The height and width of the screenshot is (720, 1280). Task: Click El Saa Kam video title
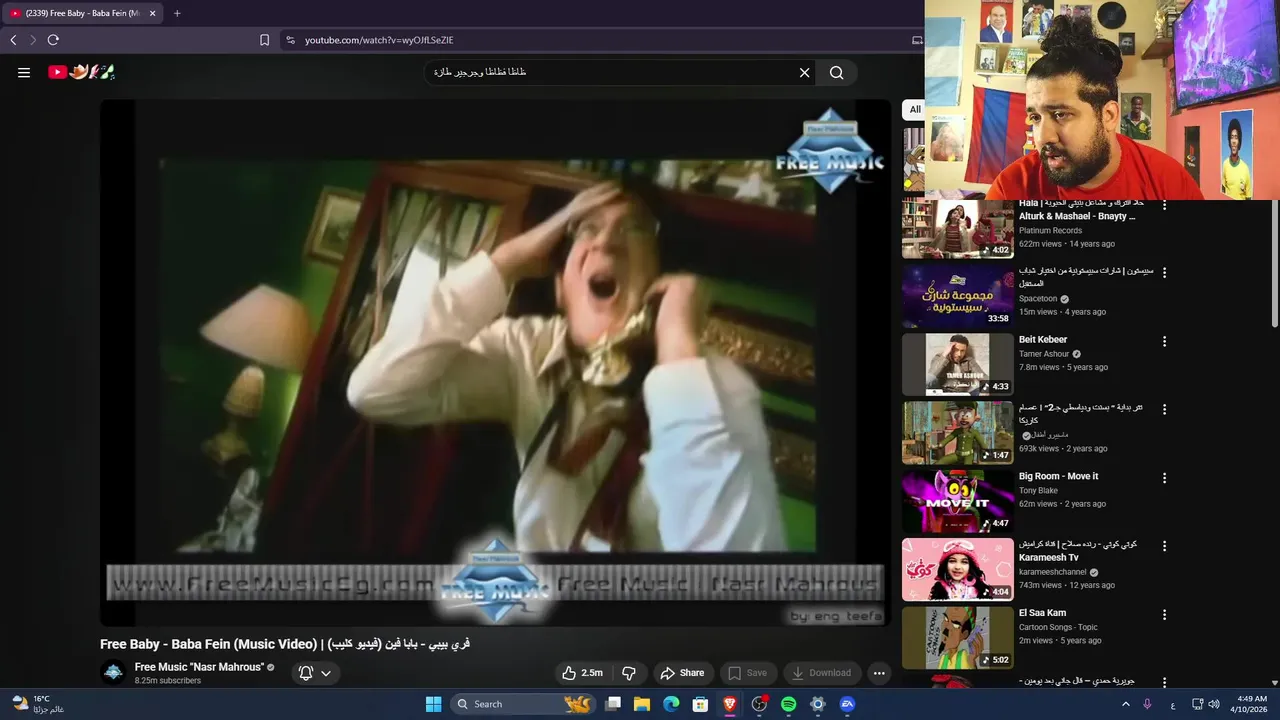coord(1042,613)
